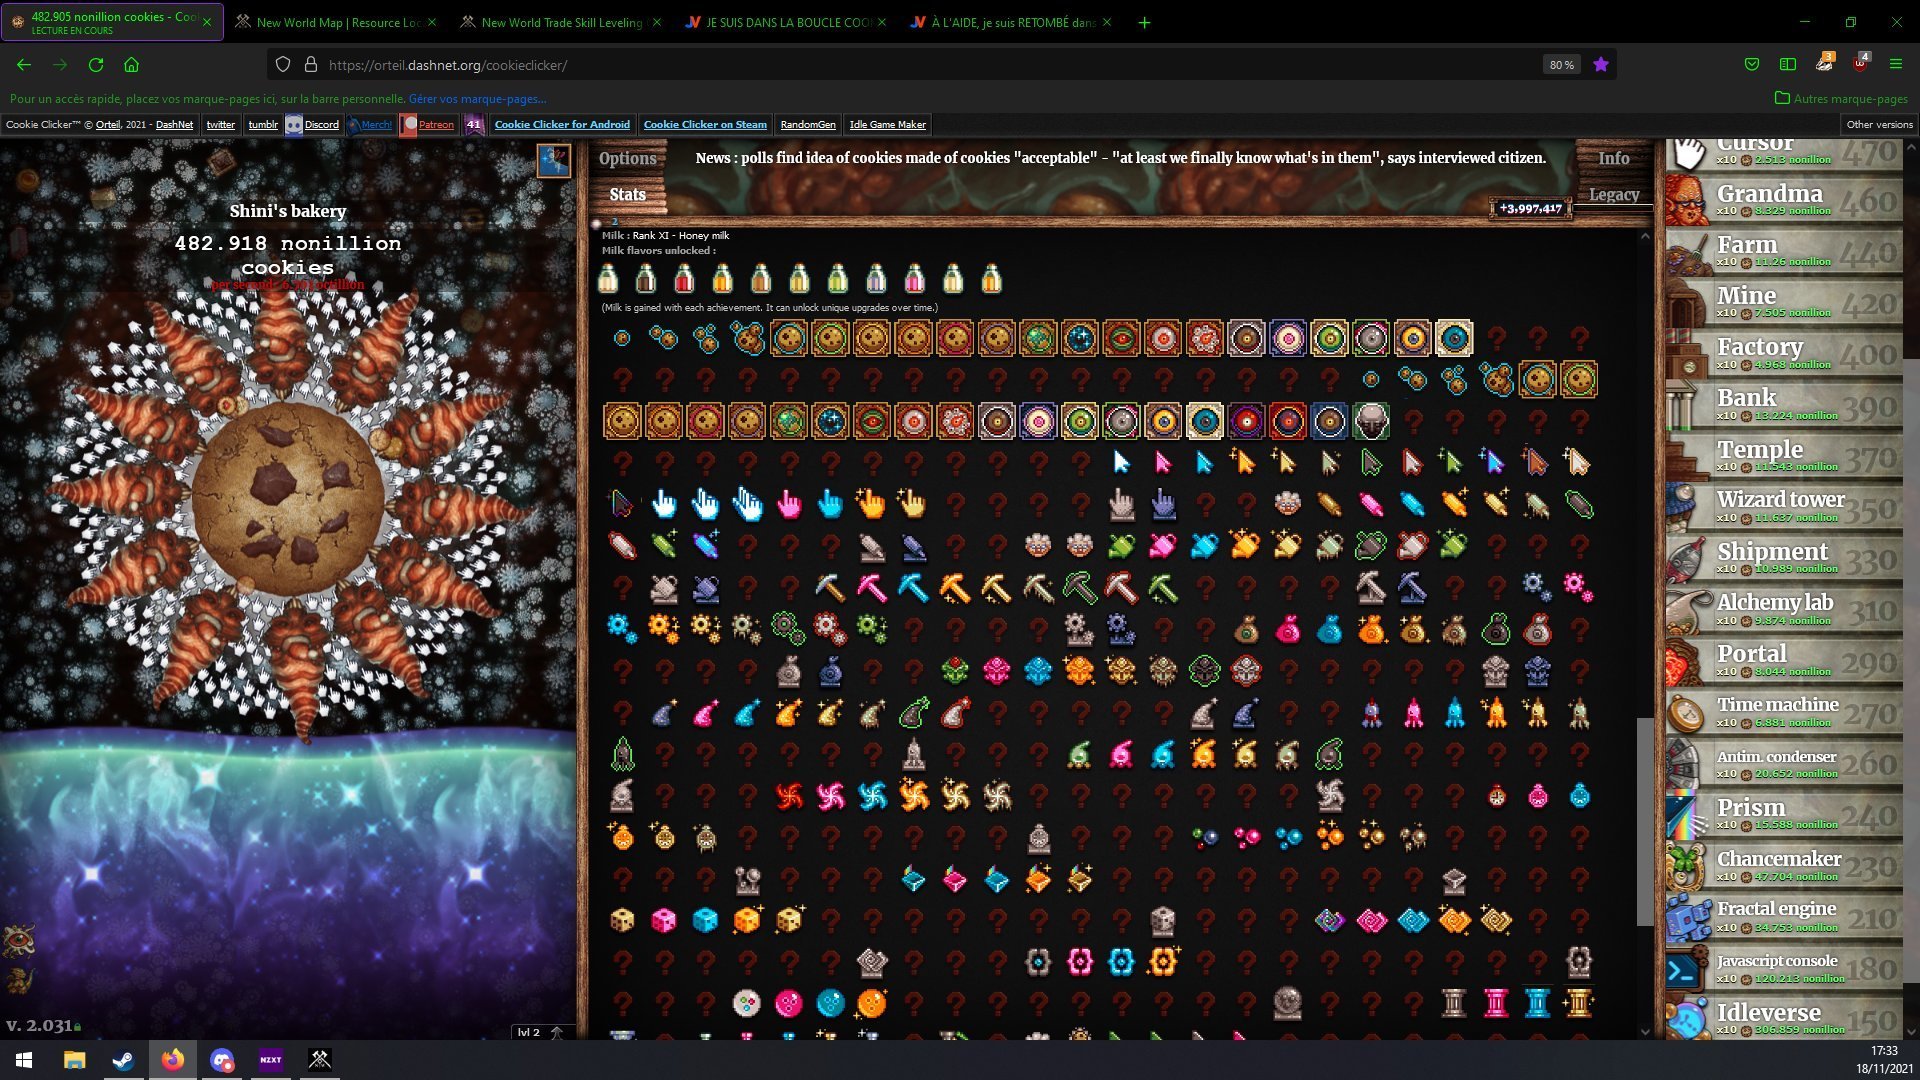Click the Pocket save icon in toolbar
This screenshot has height=1080, width=1920.
click(x=1752, y=65)
